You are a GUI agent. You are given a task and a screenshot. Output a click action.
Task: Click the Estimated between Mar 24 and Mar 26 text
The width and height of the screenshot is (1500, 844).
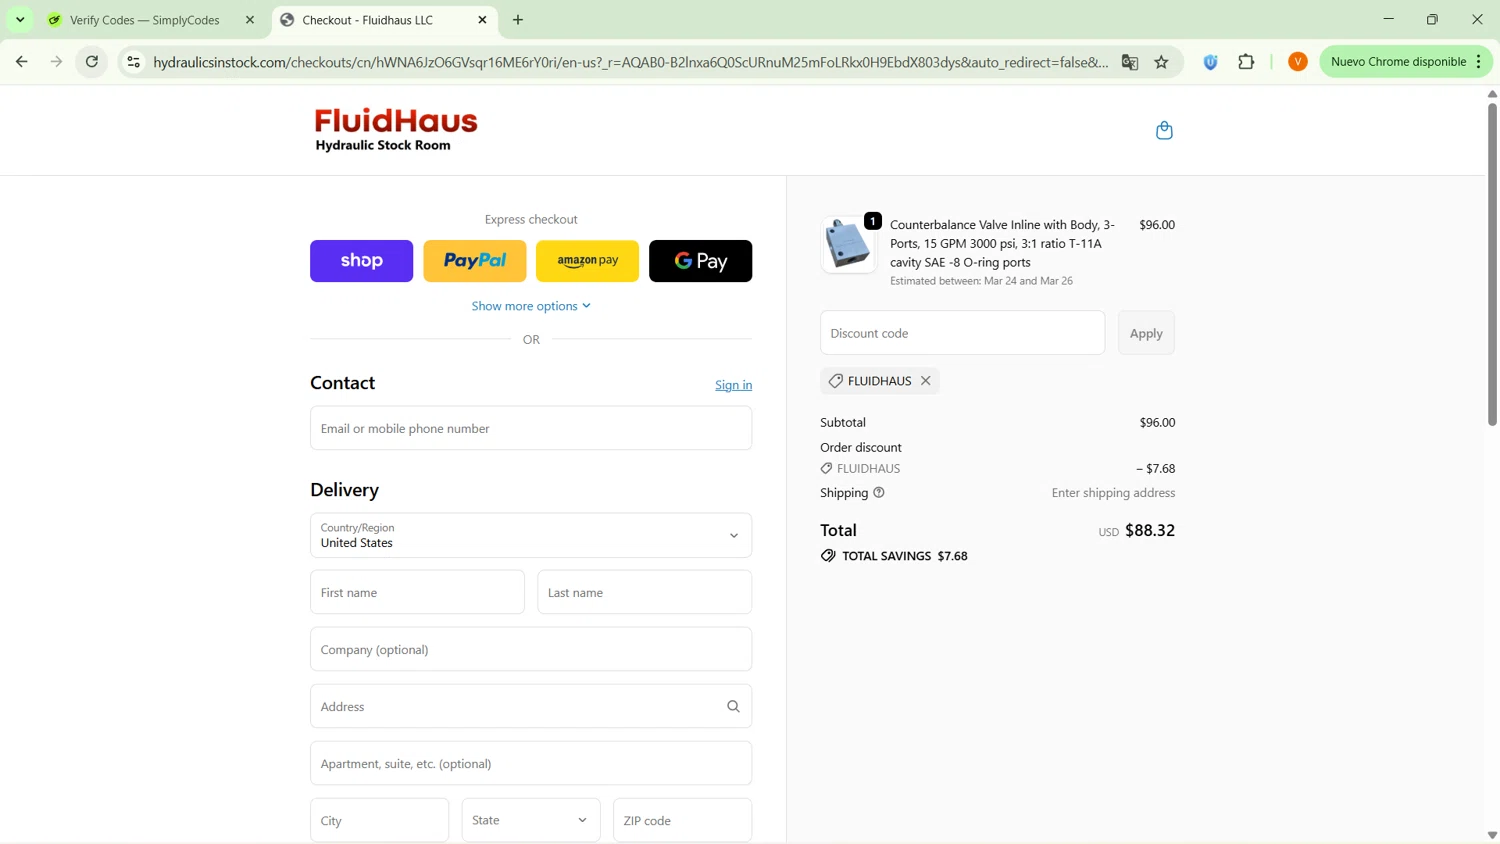[981, 281]
